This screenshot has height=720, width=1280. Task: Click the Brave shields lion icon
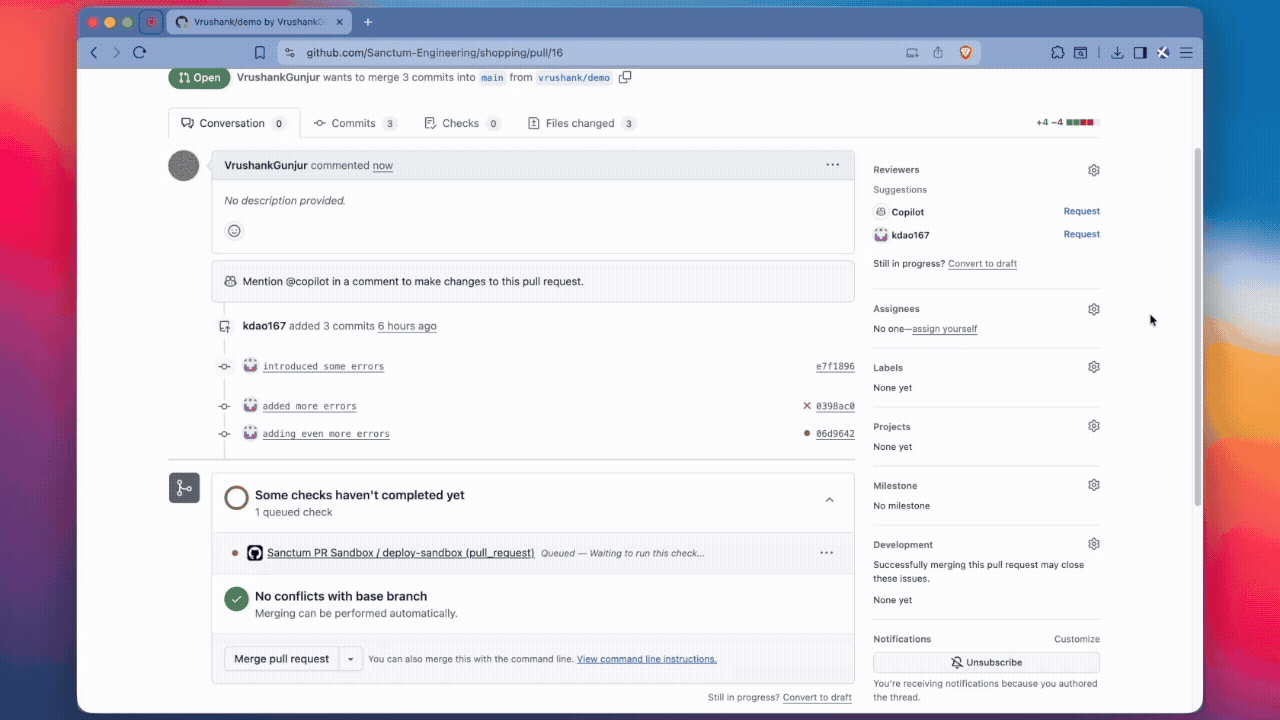coord(965,53)
